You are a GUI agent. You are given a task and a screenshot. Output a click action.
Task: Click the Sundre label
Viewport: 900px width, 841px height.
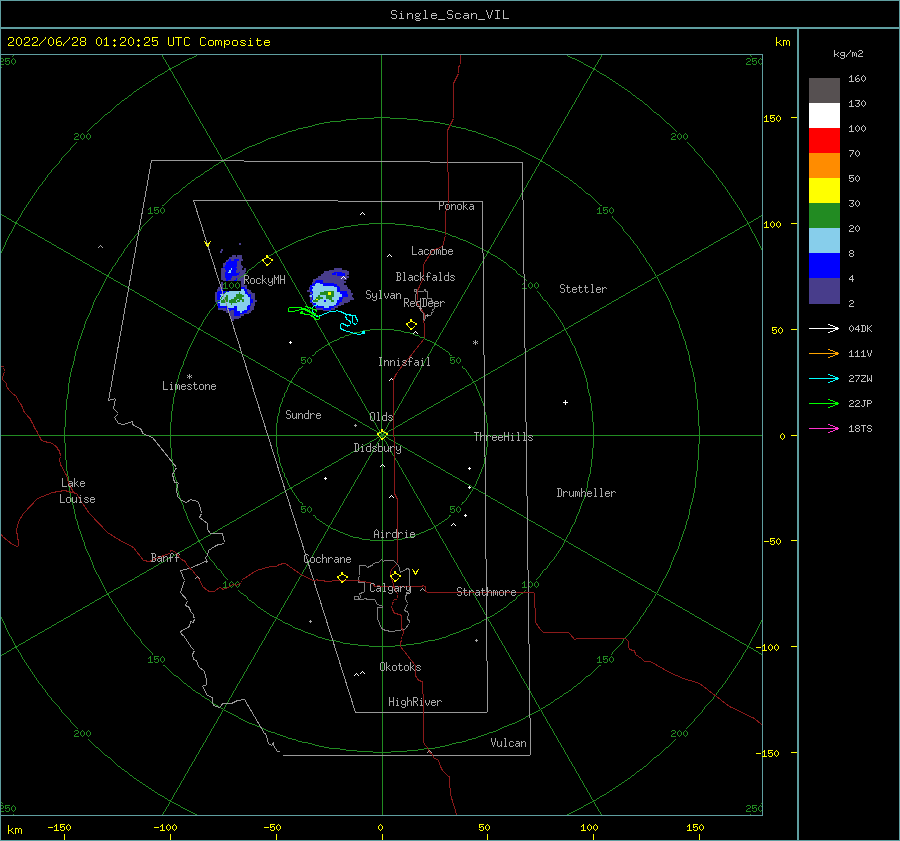tap(303, 414)
